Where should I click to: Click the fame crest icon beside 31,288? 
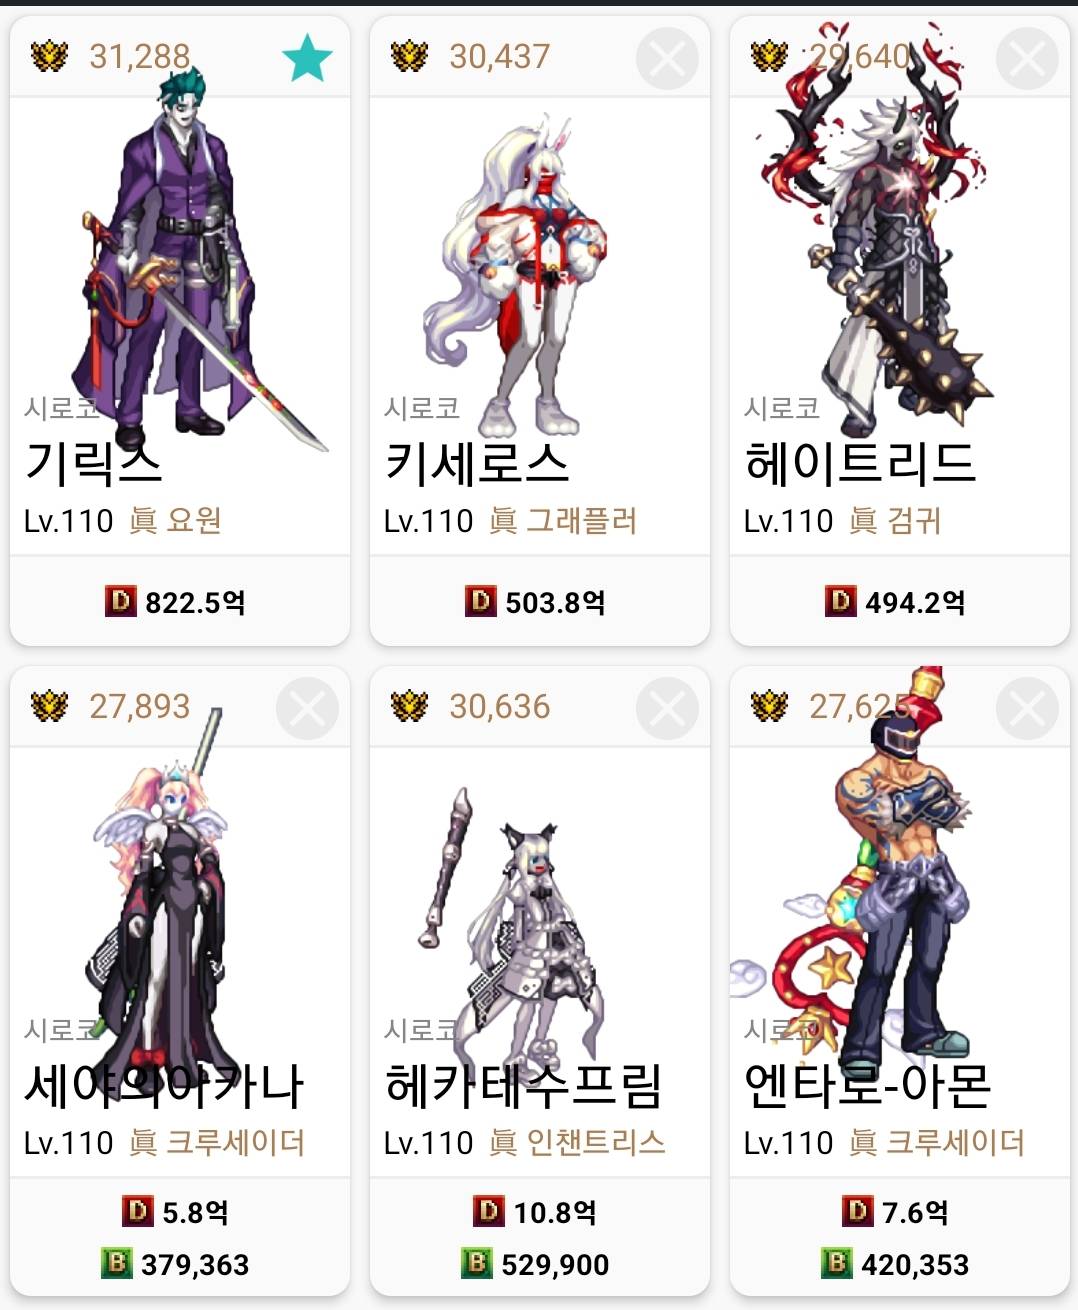coord(49,56)
